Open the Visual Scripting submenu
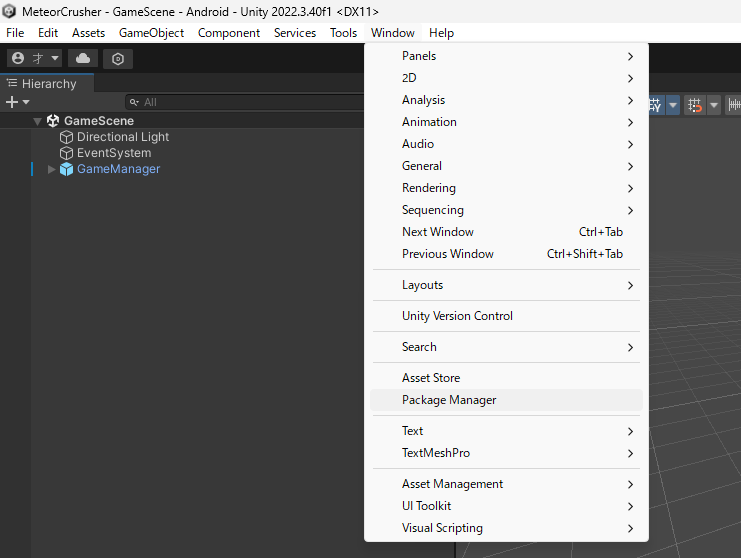This screenshot has height=558, width=741. coord(506,528)
